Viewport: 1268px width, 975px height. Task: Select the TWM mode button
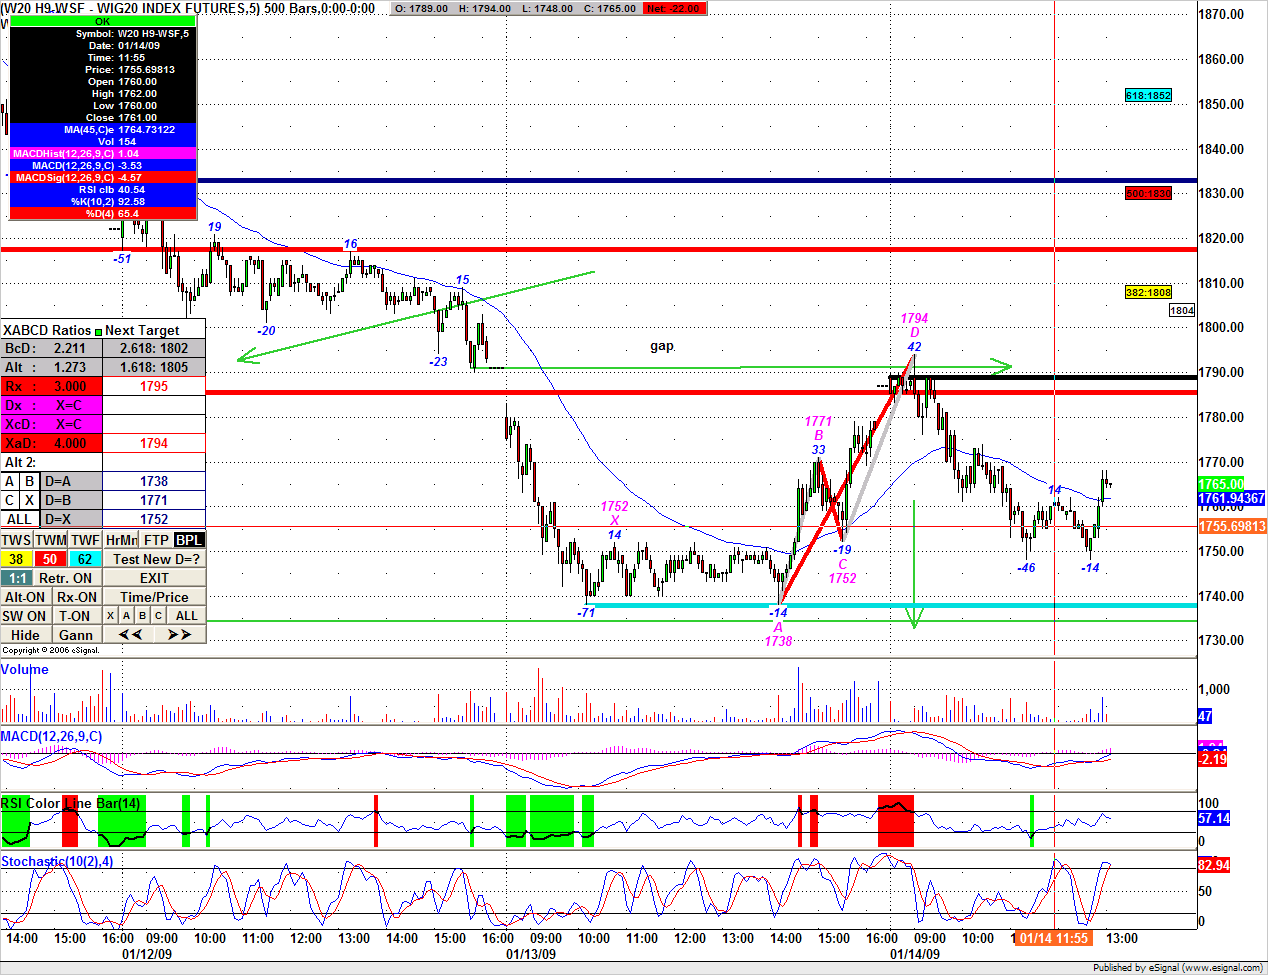click(51, 540)
